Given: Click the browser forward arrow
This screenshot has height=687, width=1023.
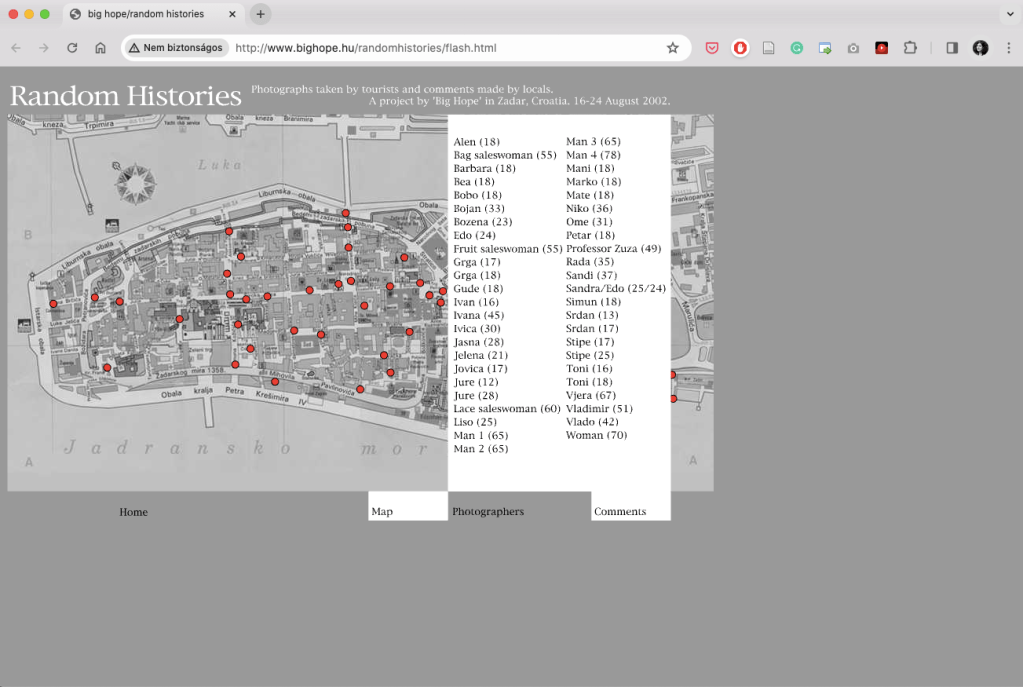Looking at the screenshot, I should (44, 48).
